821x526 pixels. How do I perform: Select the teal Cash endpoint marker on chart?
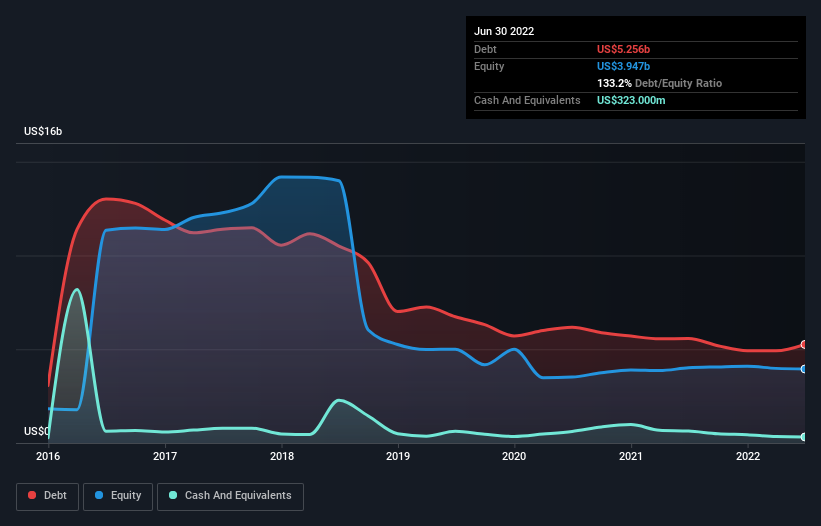coord(804,437)
